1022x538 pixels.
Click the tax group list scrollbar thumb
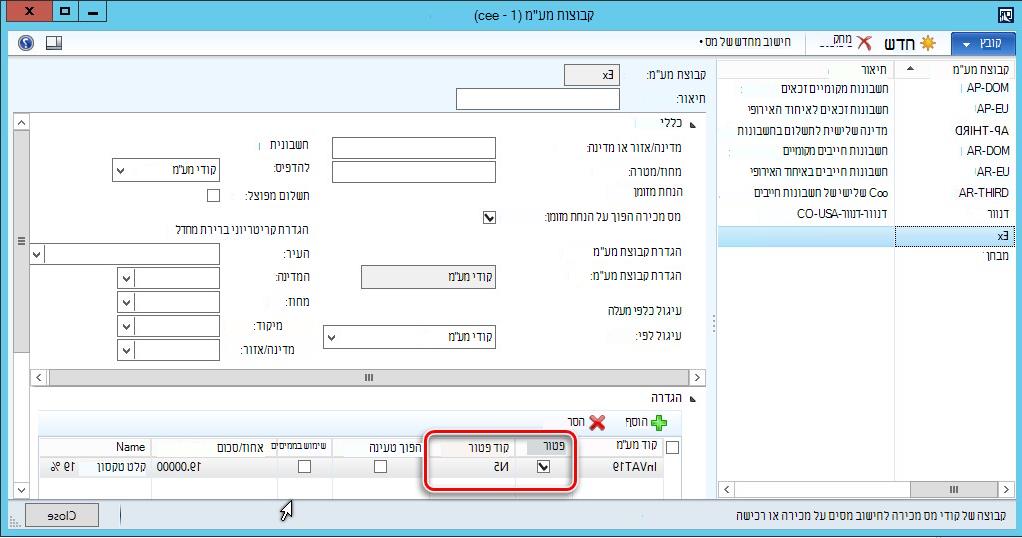coord(954,489)
